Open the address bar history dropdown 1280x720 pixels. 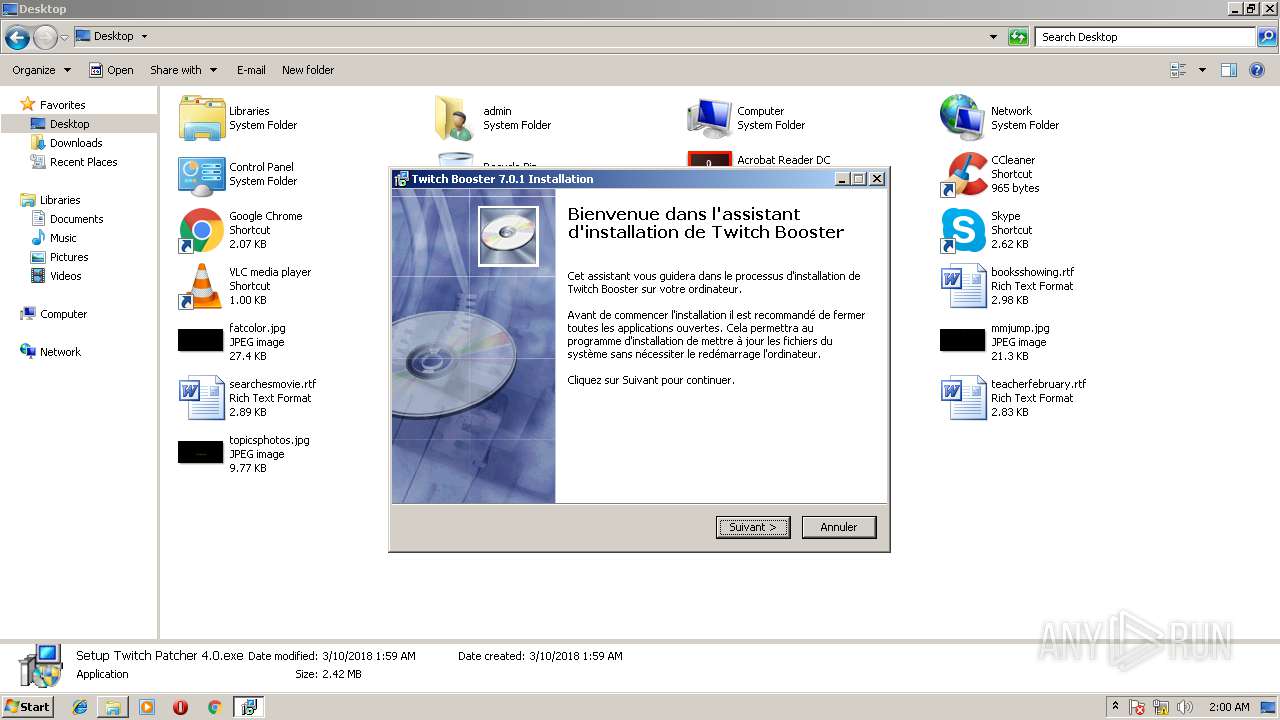pyautogui.click(x=993, y=37)
